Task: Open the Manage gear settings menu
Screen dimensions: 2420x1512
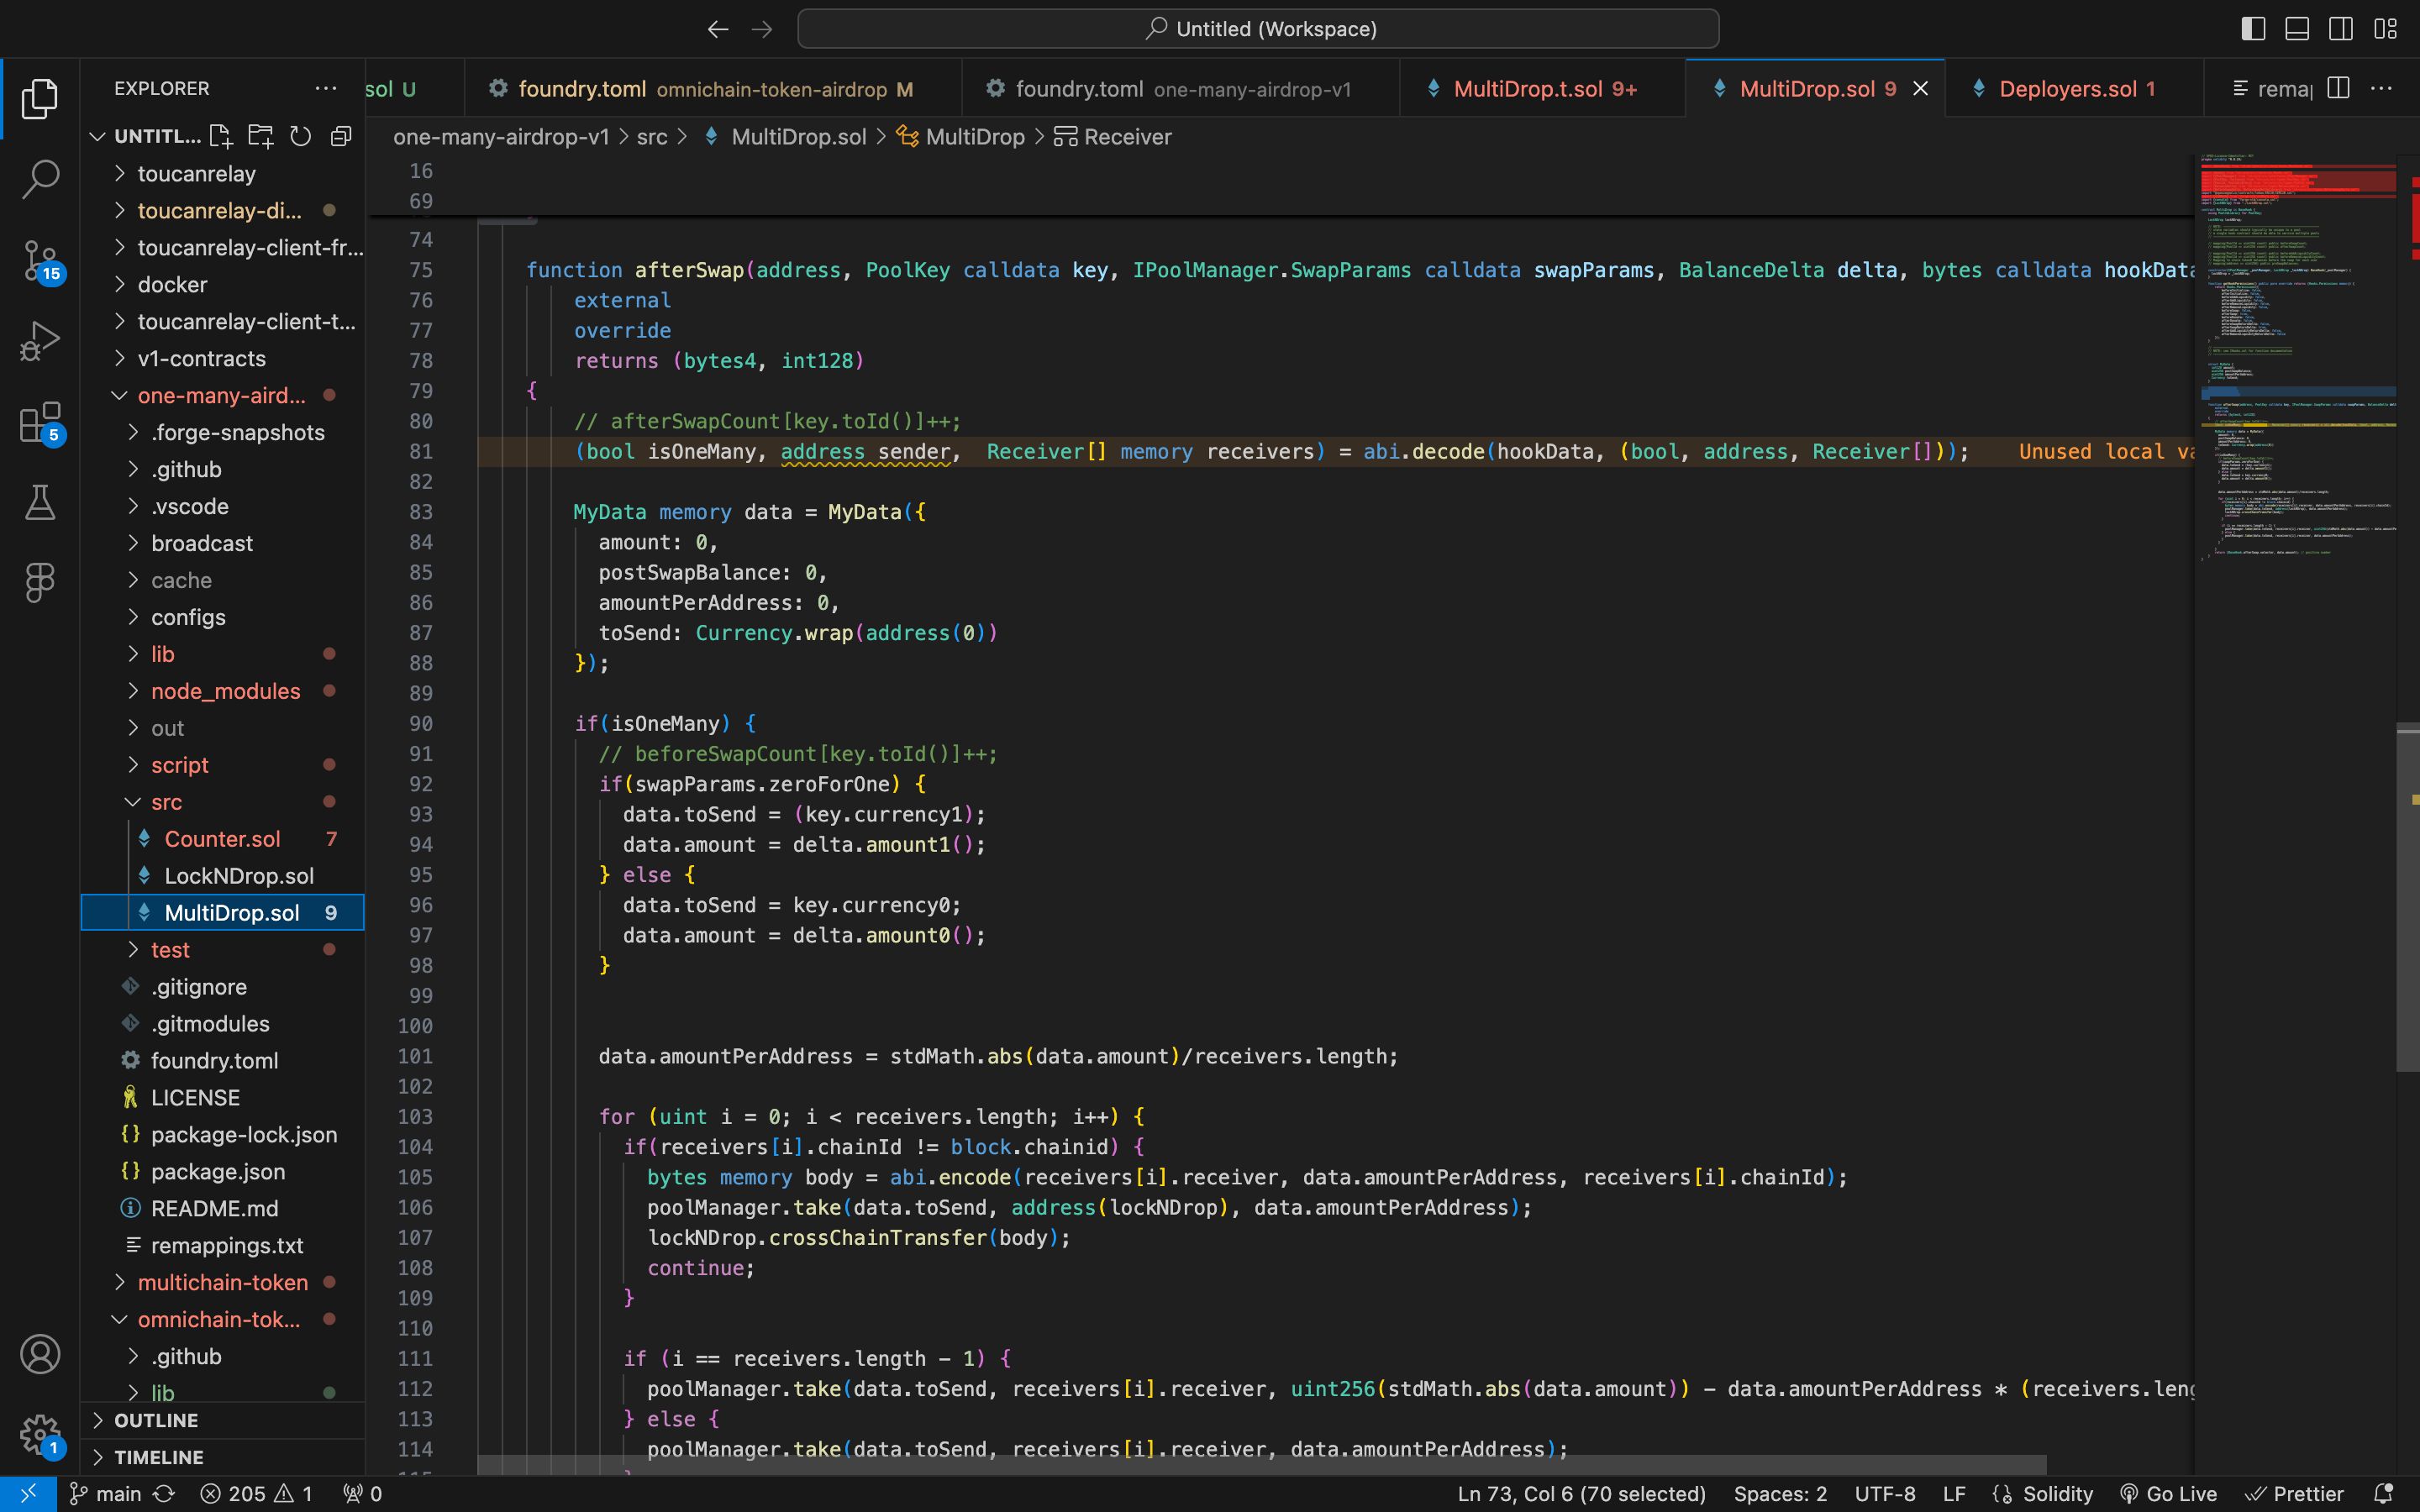Action: pyautogui.click(x=40, y=1434)
